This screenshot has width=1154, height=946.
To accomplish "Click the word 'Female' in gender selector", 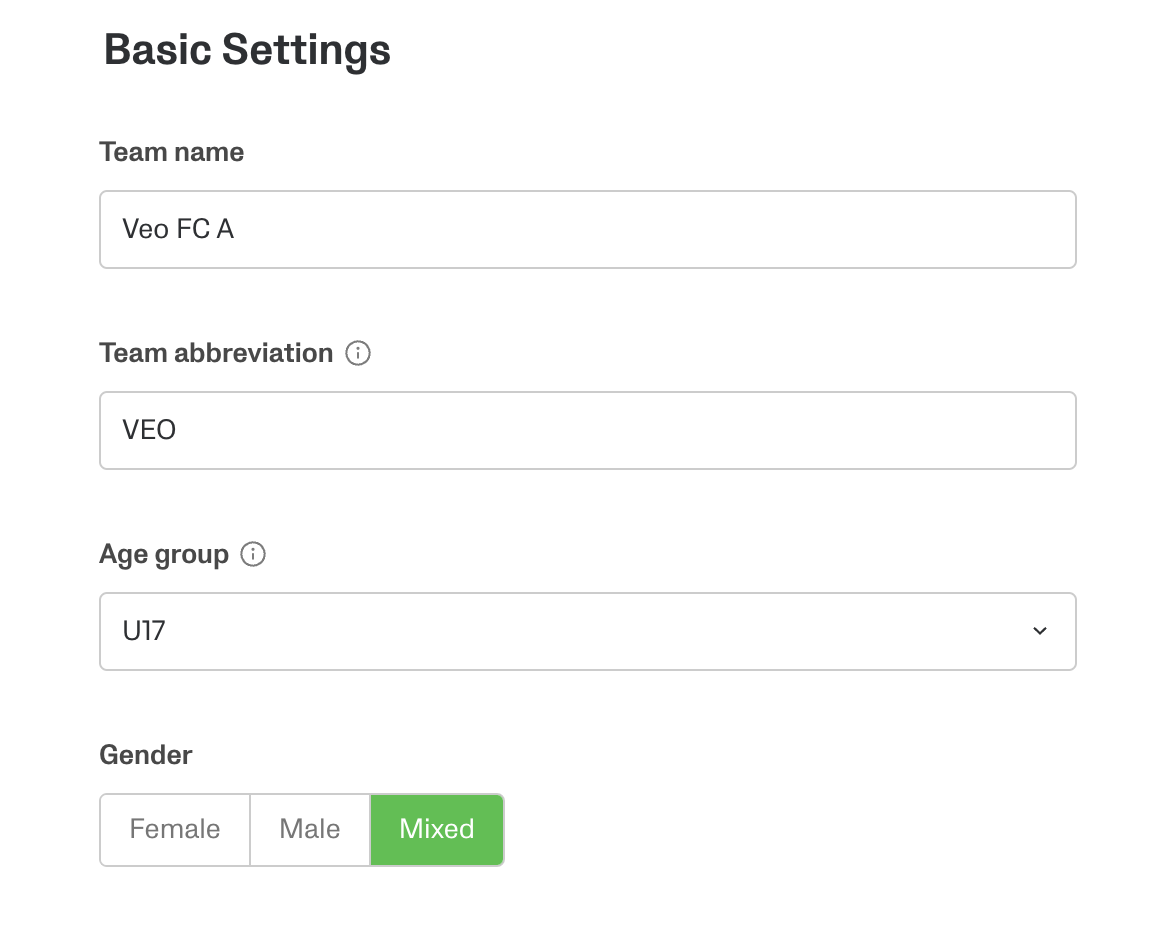I will click(x=175, y=830).
